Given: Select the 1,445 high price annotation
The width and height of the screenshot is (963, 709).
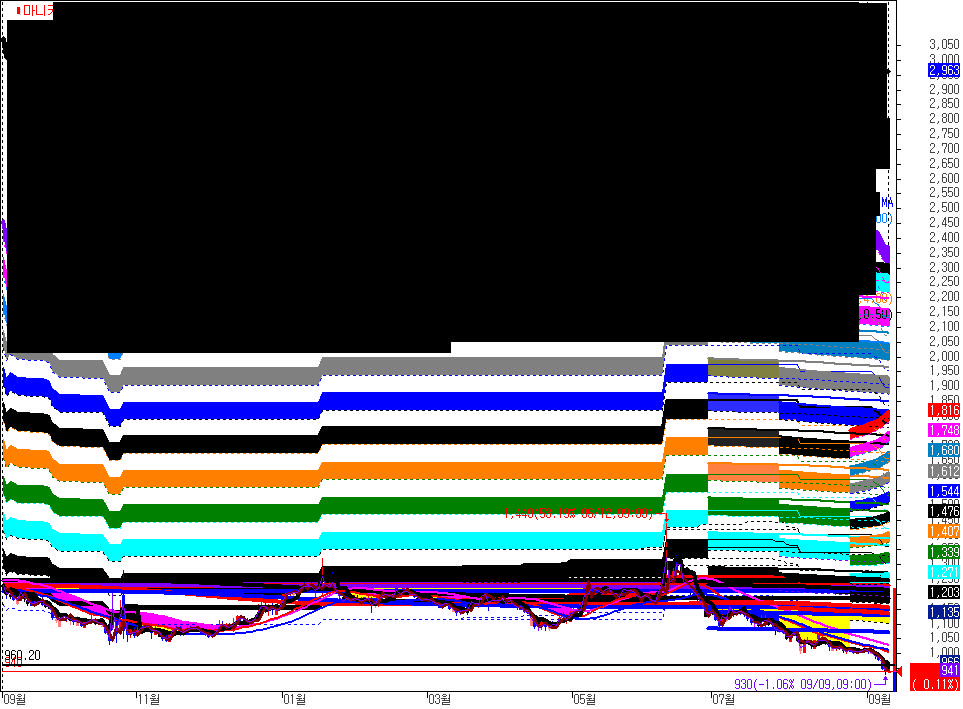Looking at the screenshot, I should pyautogui.click(x=578, y=514).
